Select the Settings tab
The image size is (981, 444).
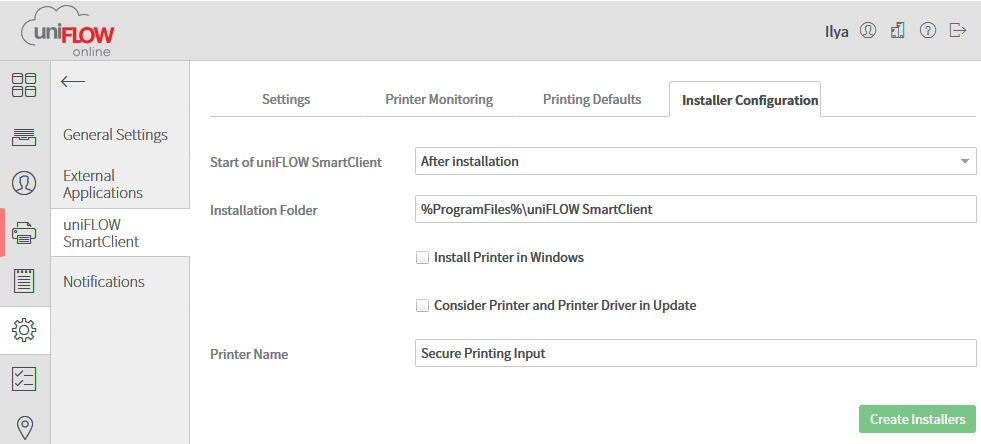pyautogui.click(x=286, y=100)
